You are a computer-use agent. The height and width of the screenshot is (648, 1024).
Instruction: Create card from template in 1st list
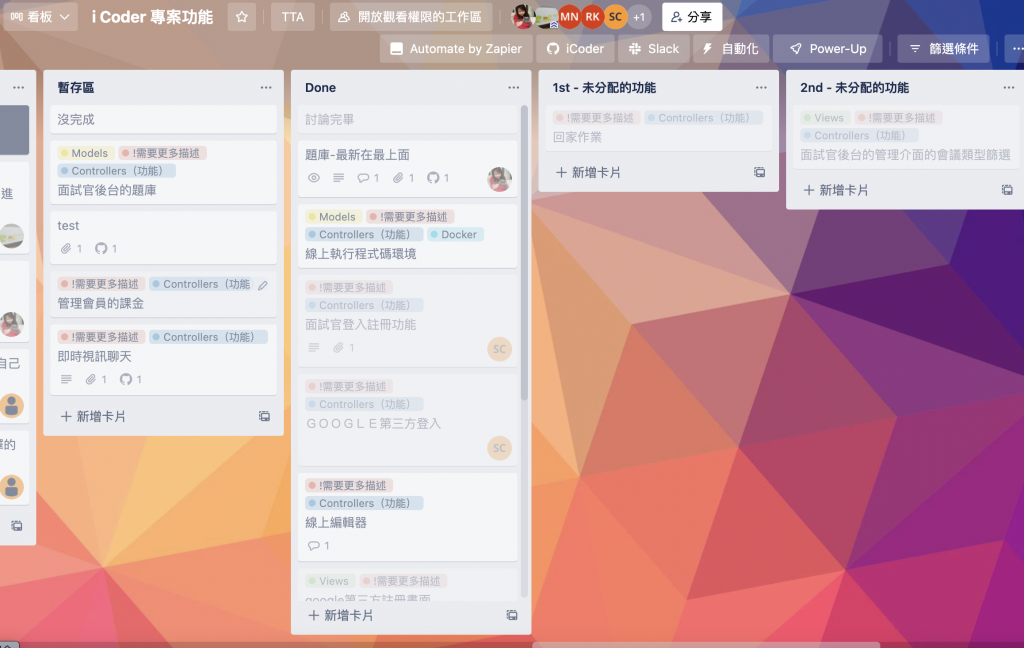pos(760,172)
